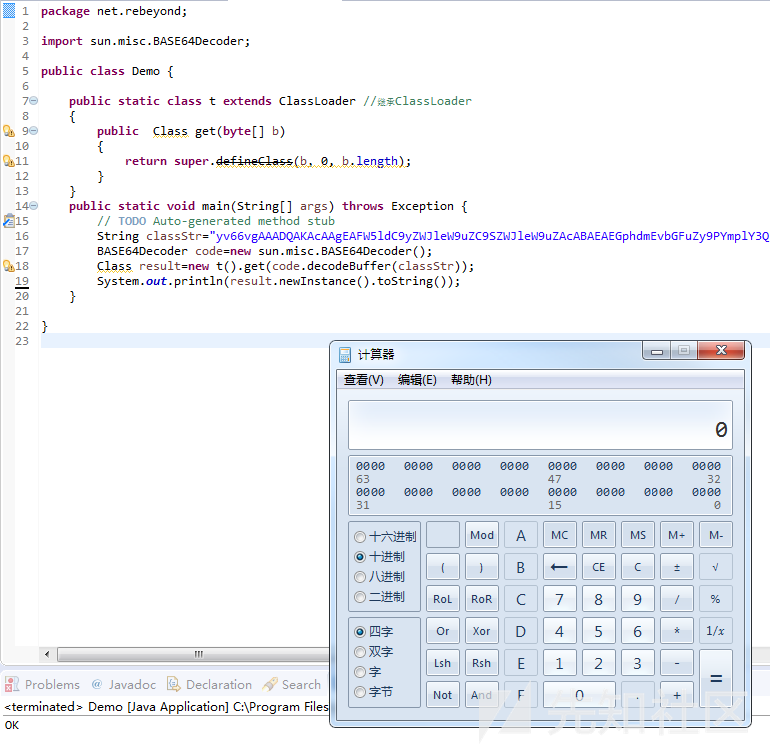Click the 1/x reciprocal button
770x749 pixels.
[x=715, y=631]
